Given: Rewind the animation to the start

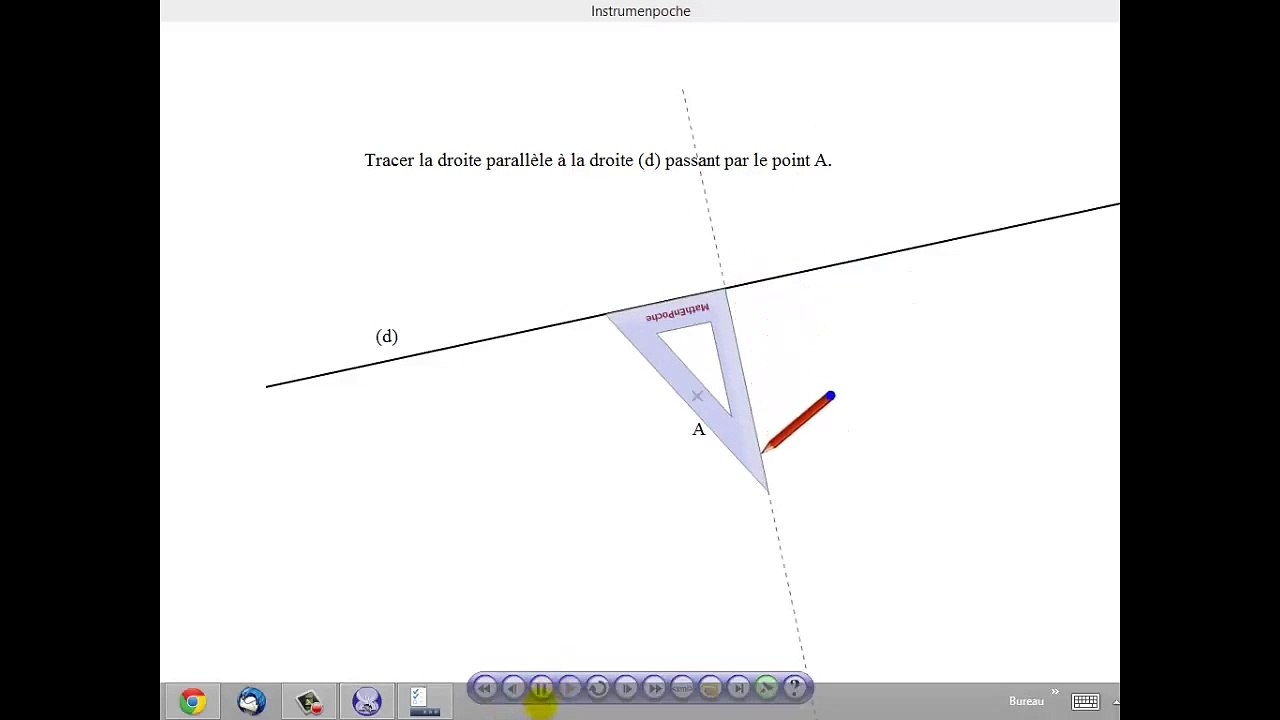Looking at the screenshot, I should (485, 688).
